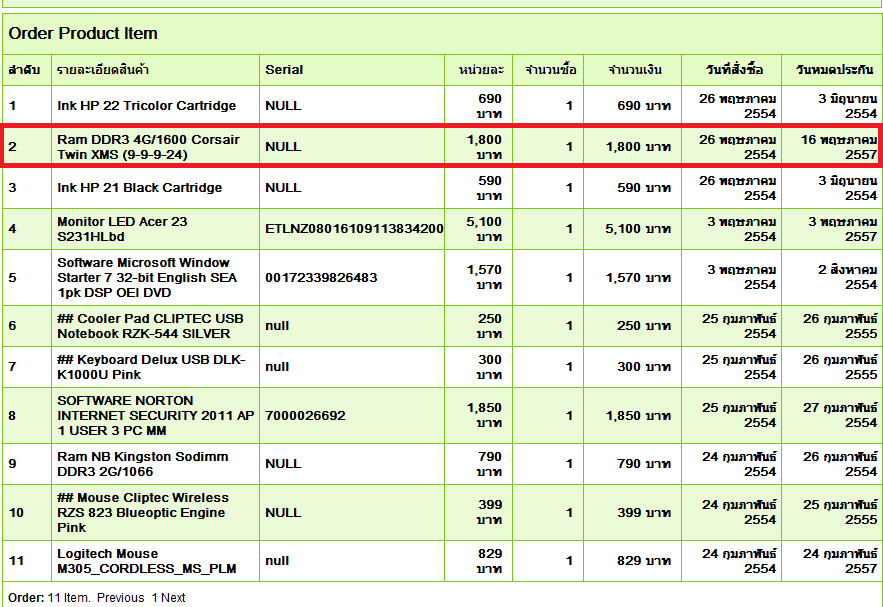The image size is (883, 607).
Task: Select the serial number 7000026692
Action: coord(305,416)
